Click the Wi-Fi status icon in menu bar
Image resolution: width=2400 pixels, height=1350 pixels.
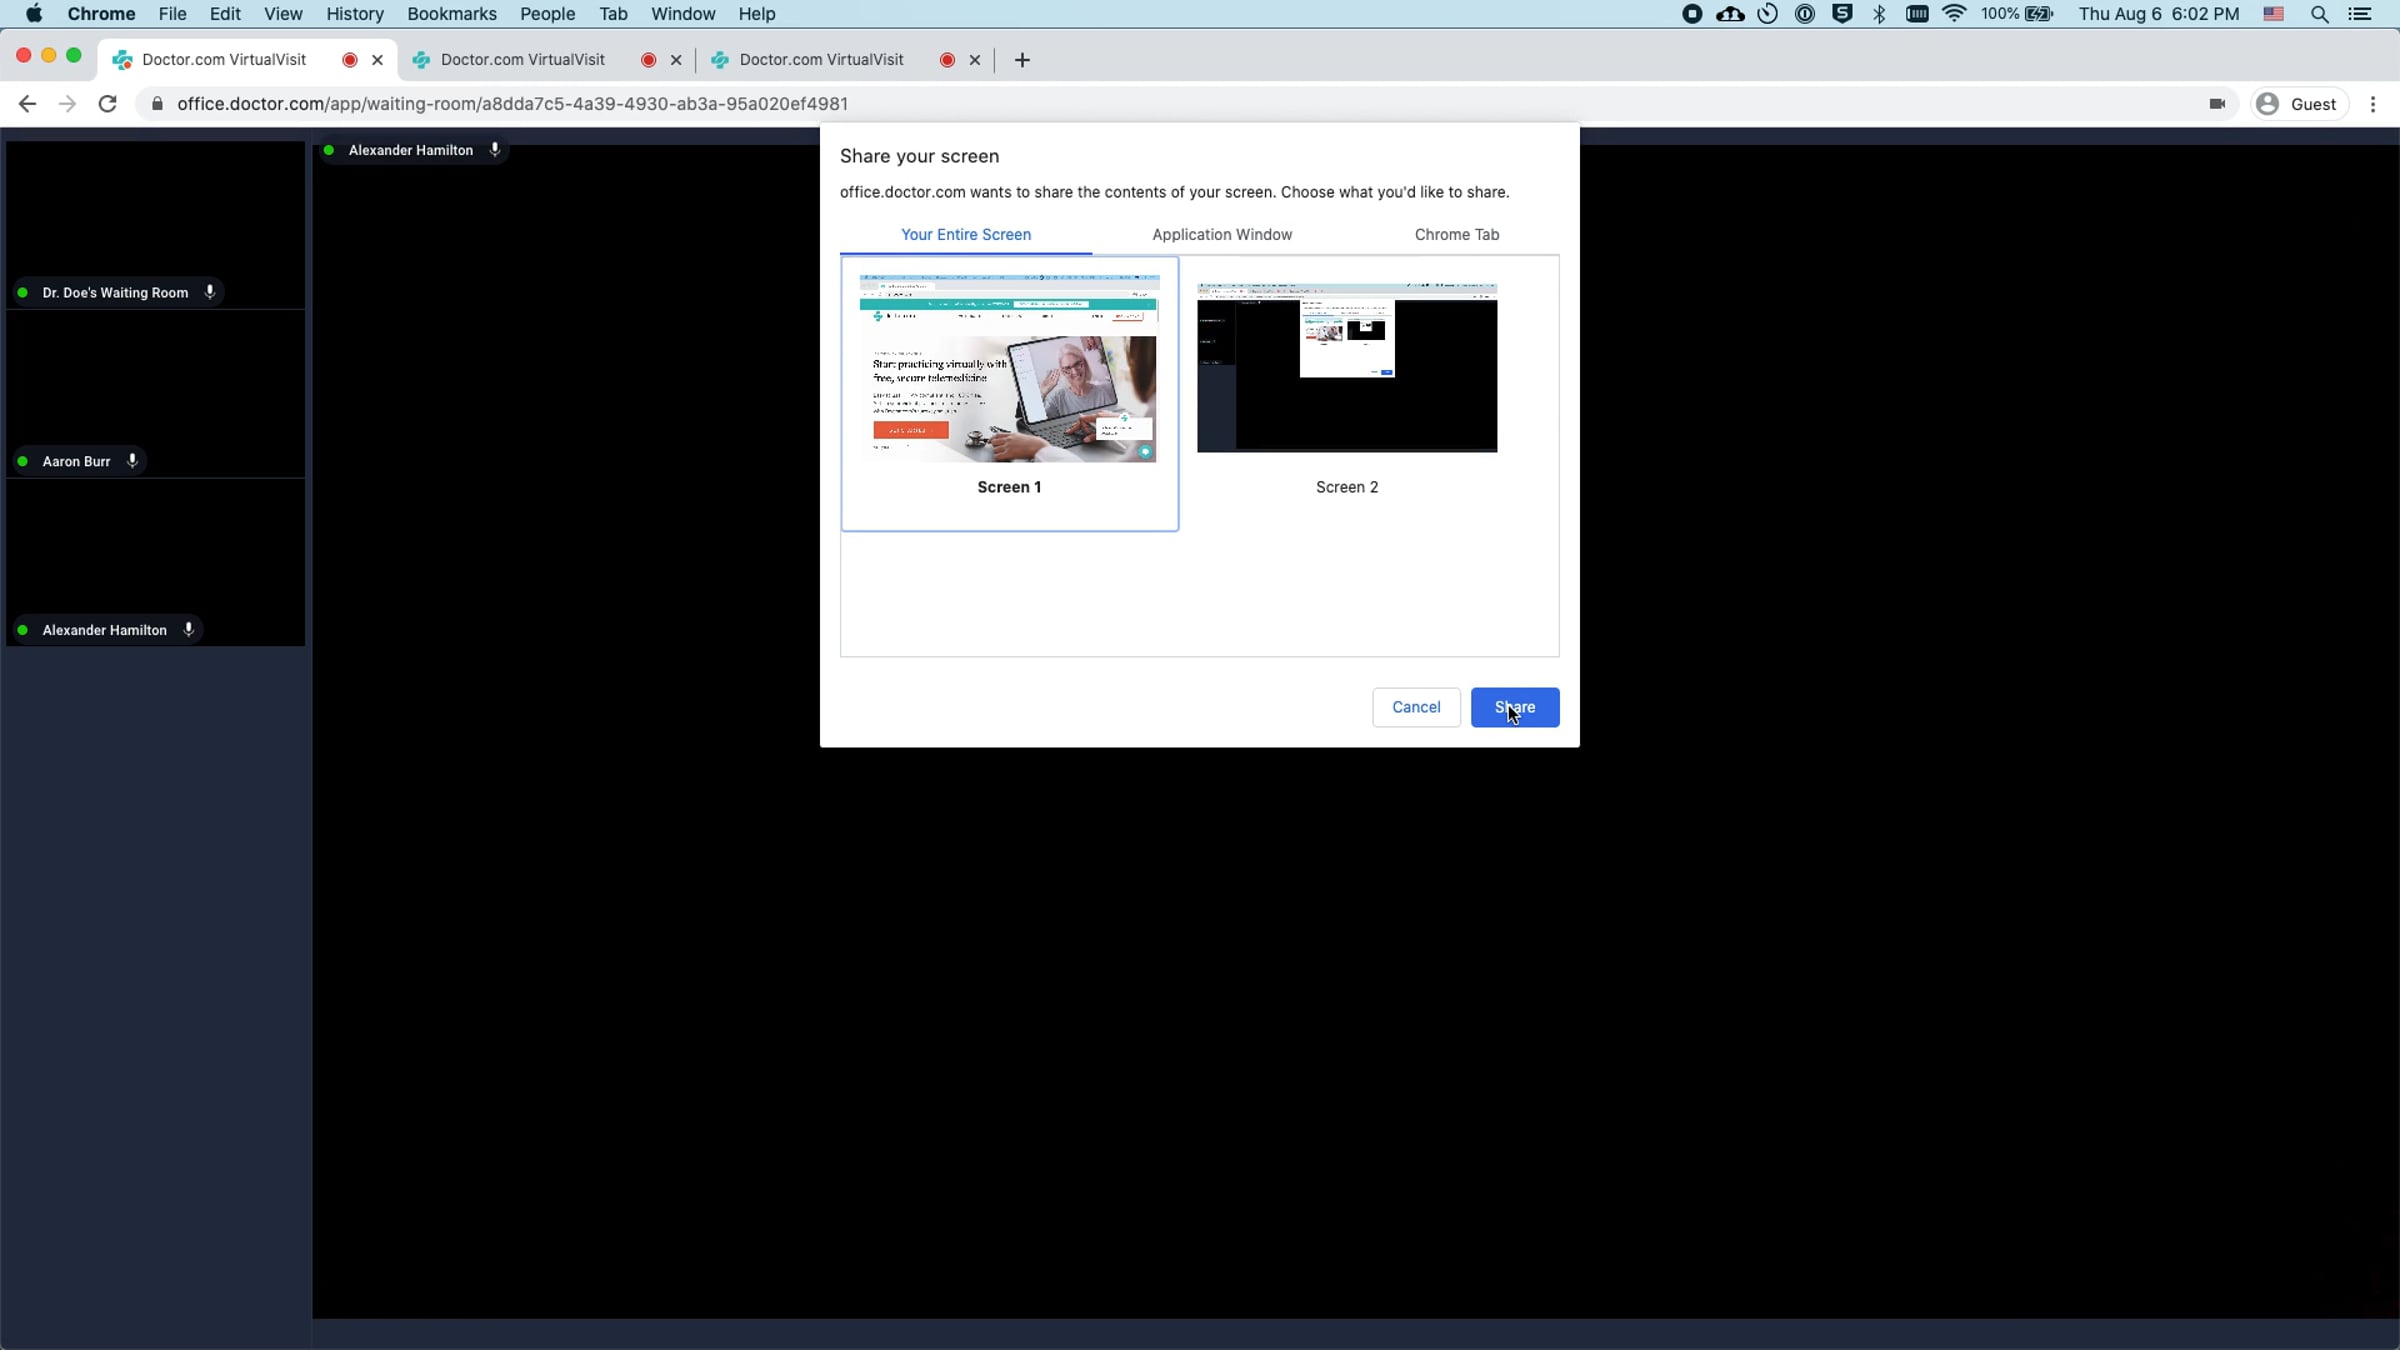click(x=1953, y=14)
